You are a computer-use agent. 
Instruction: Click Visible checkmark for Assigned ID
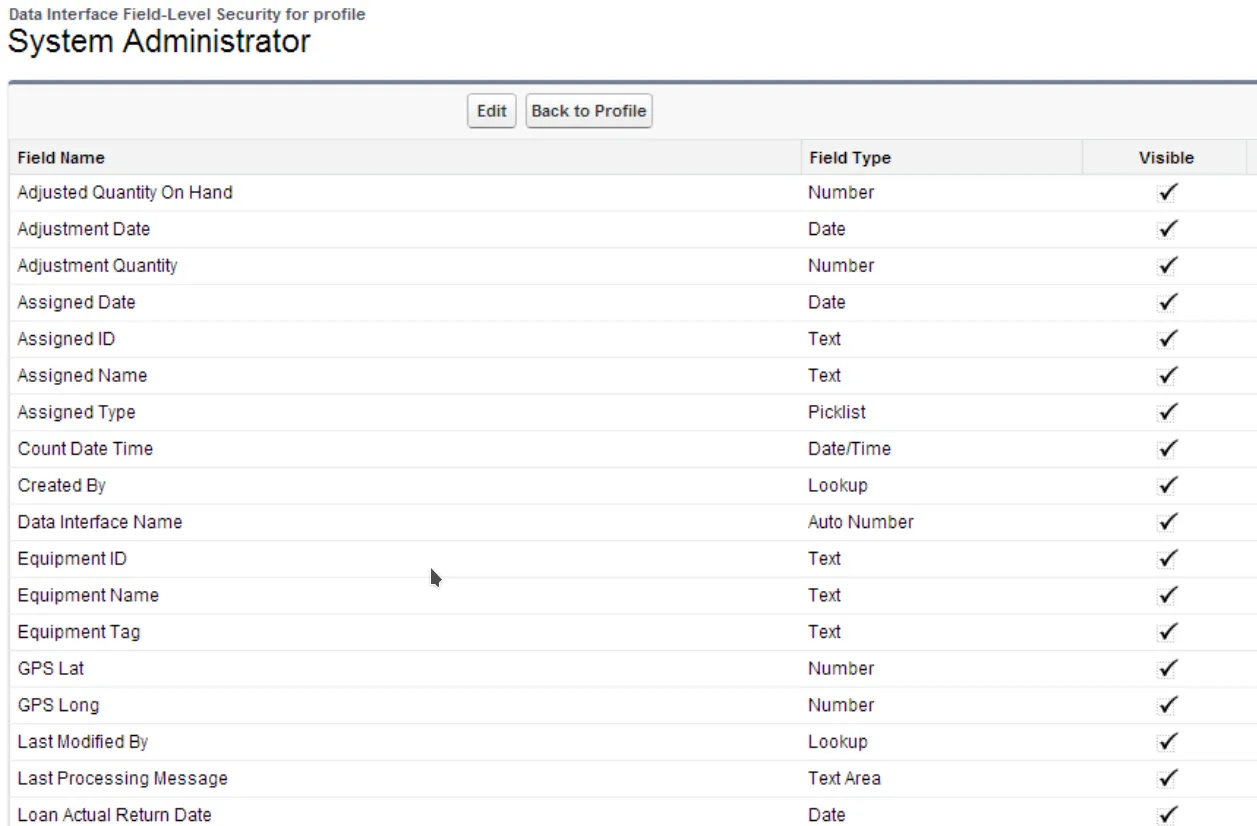coord(1167,339)
